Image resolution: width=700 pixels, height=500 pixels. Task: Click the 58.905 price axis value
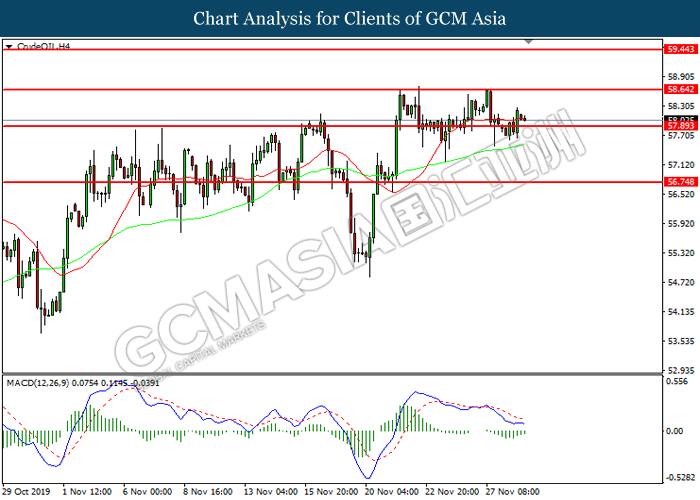pyautogui.click(x=681, y=77)
